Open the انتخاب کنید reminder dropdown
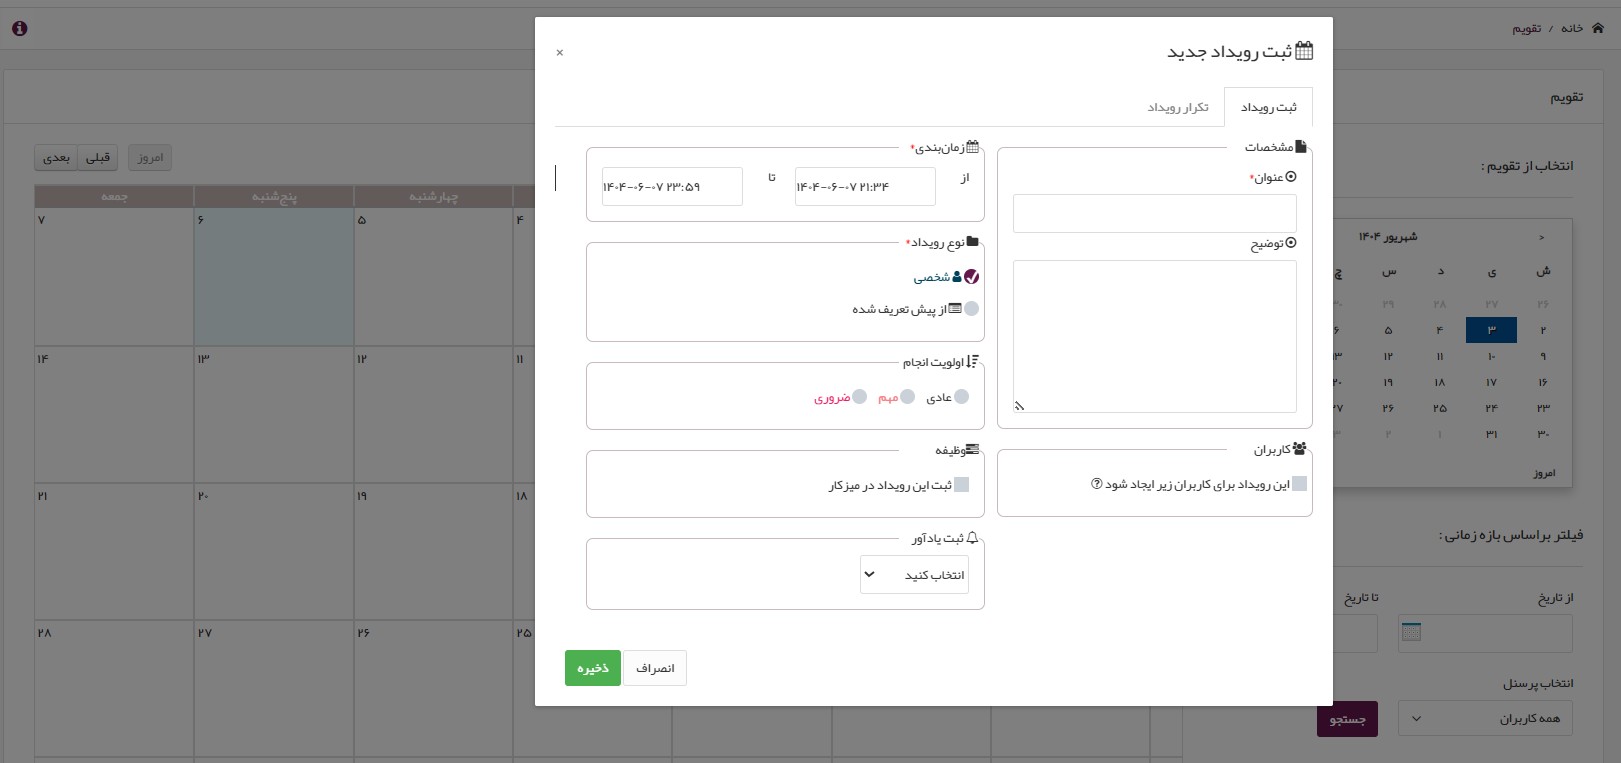Image resolution: width=1621 pixels, height=763 pixels. [x=914, y=575]
